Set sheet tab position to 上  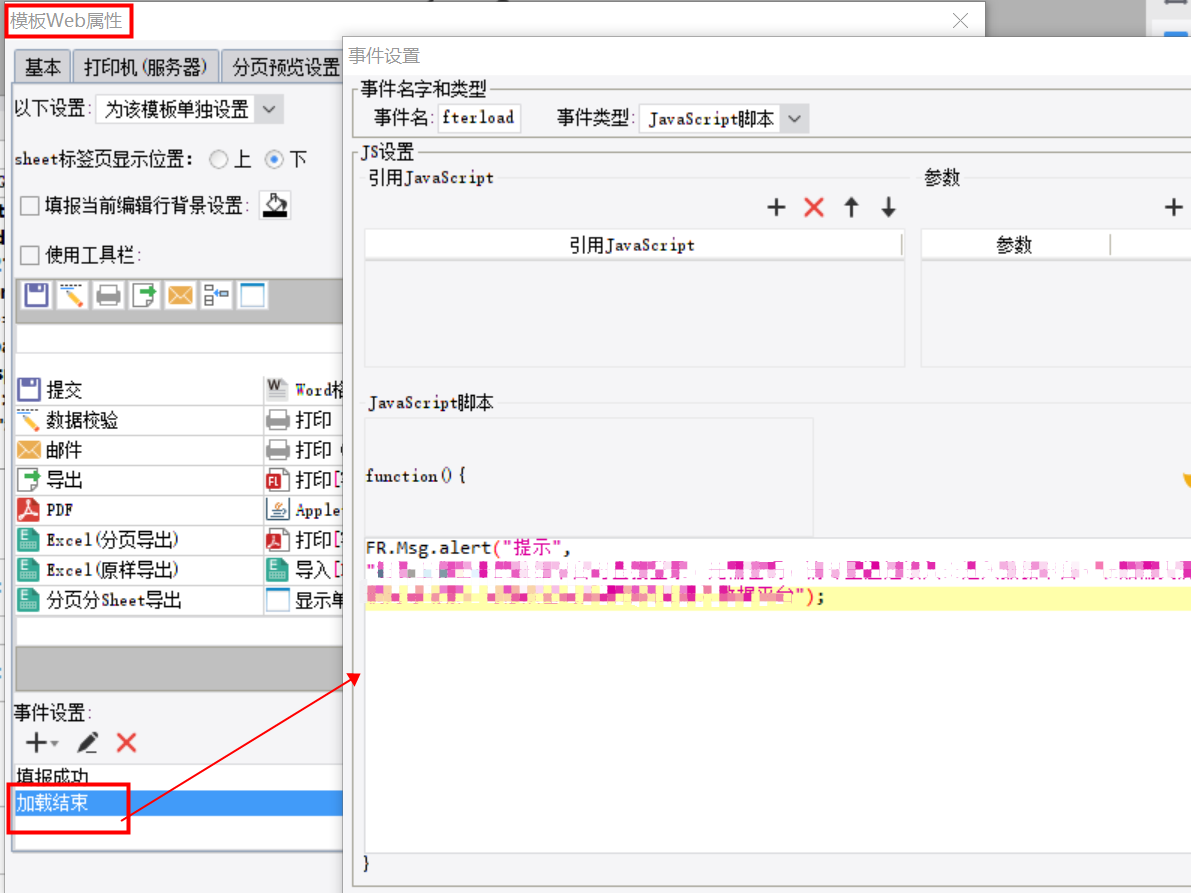click(219, 159)
